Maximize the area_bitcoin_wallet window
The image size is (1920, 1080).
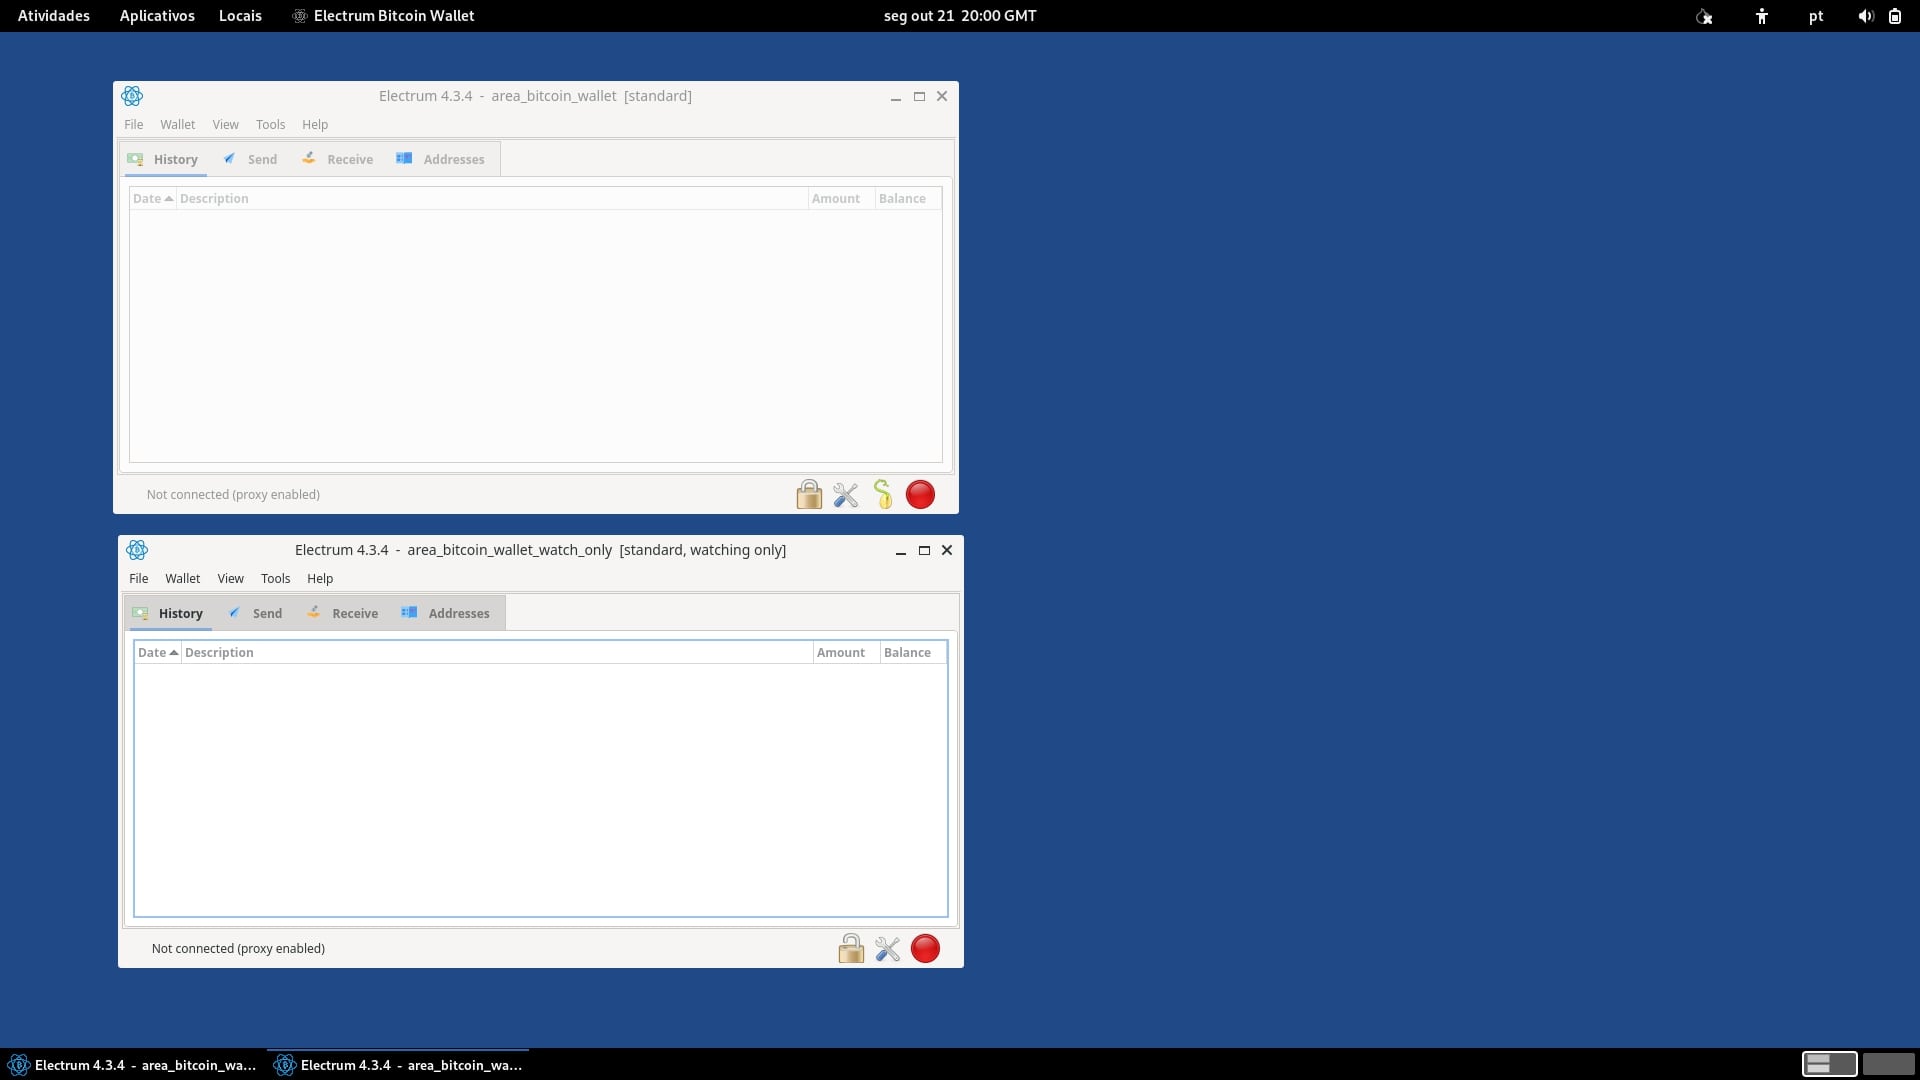(x=919, y=97)
